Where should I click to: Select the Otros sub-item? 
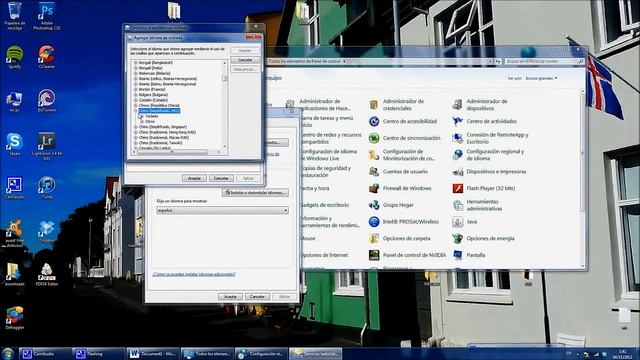[150, 122]
